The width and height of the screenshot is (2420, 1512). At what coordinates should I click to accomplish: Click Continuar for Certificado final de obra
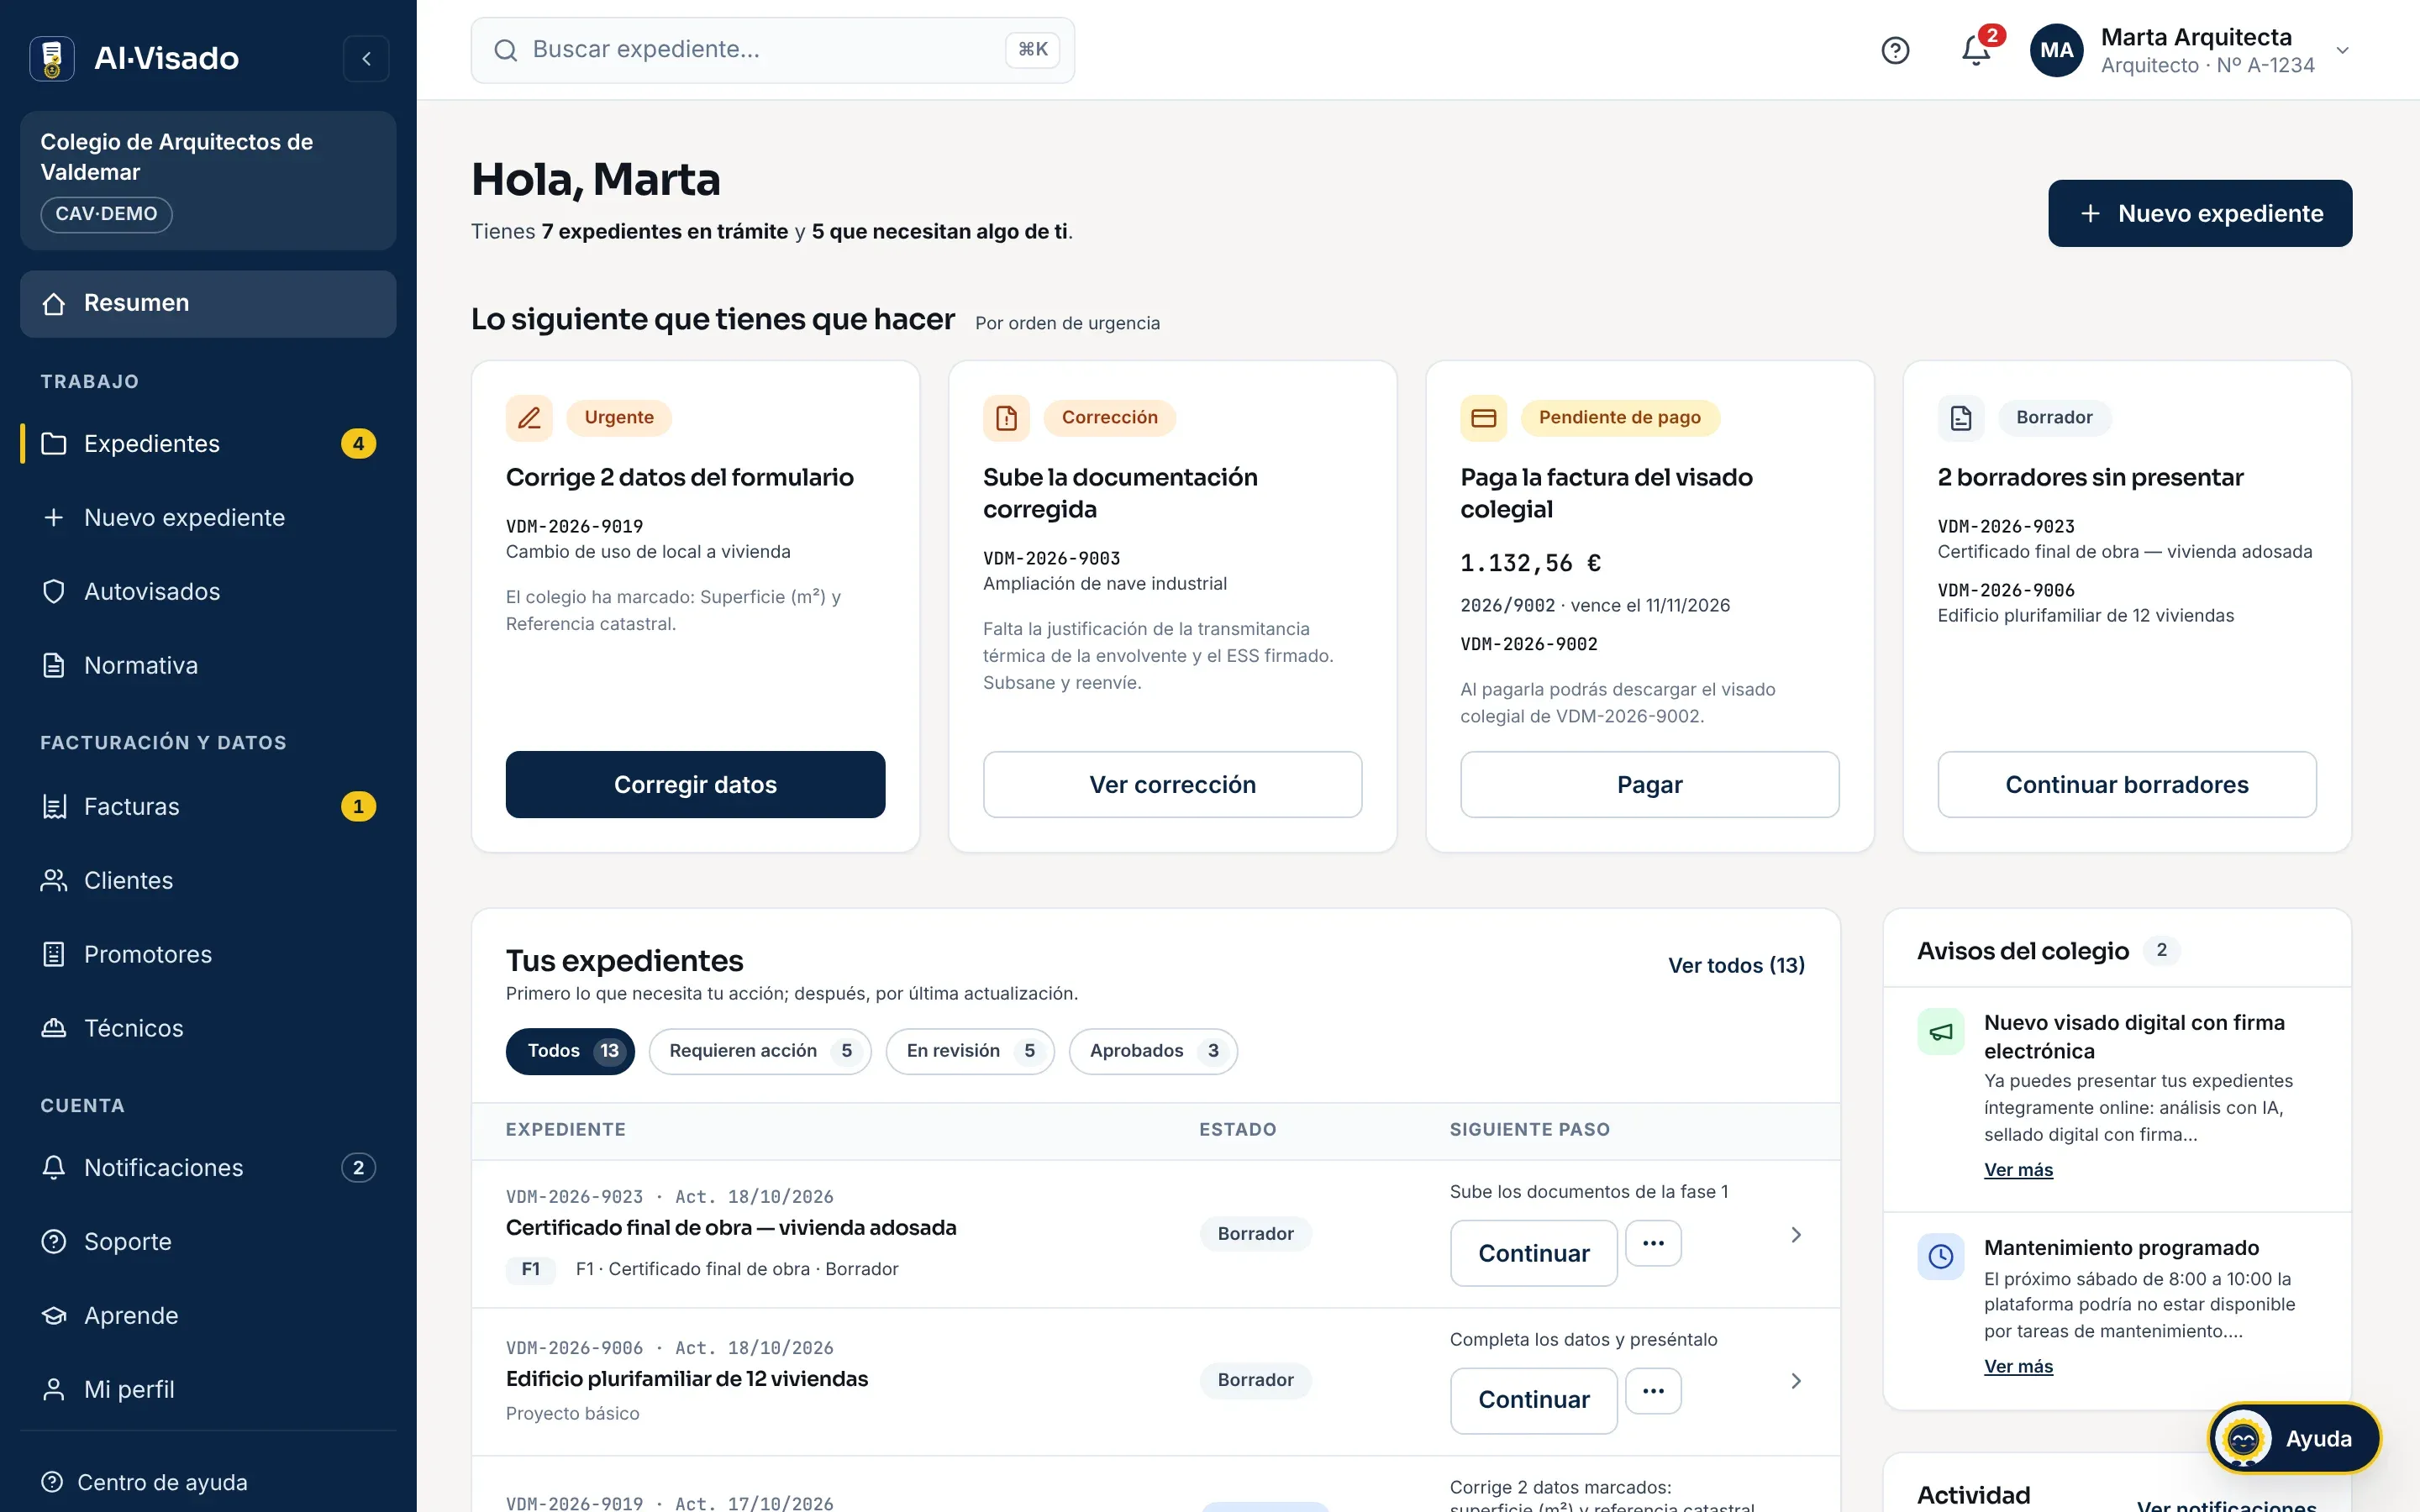[x=1534, y=1254]
